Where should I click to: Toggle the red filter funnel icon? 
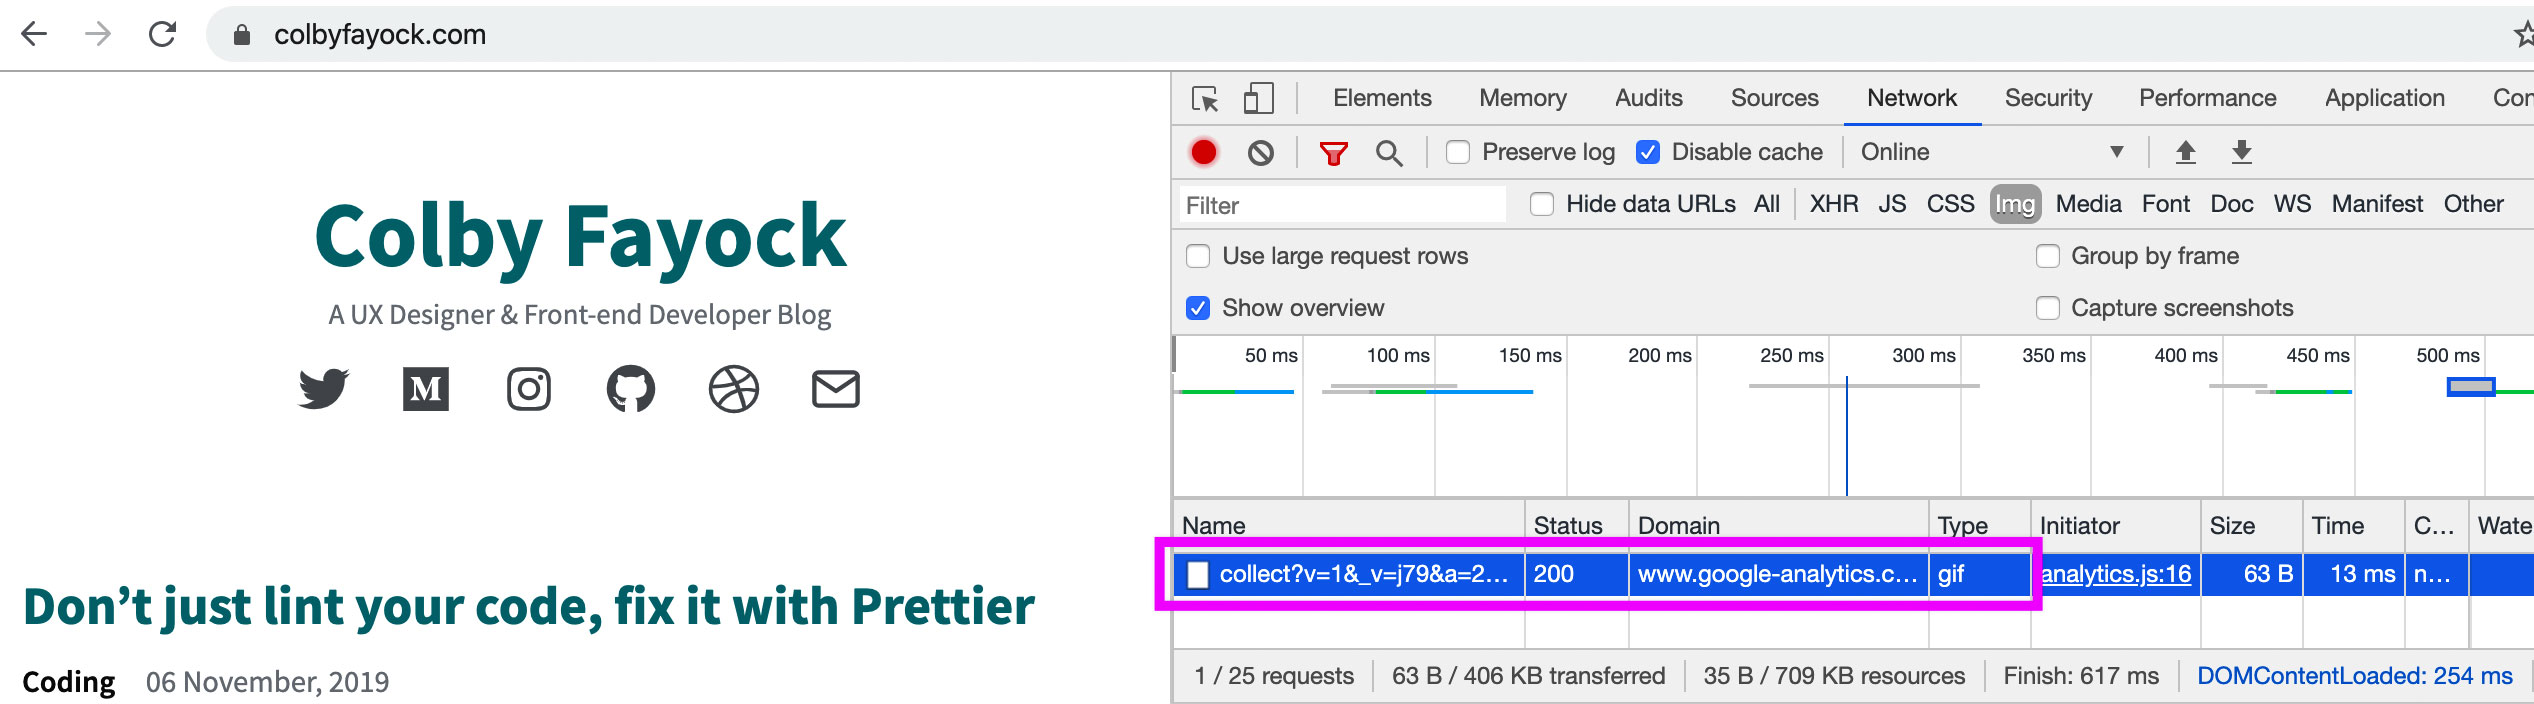[x=1333, y=153]
